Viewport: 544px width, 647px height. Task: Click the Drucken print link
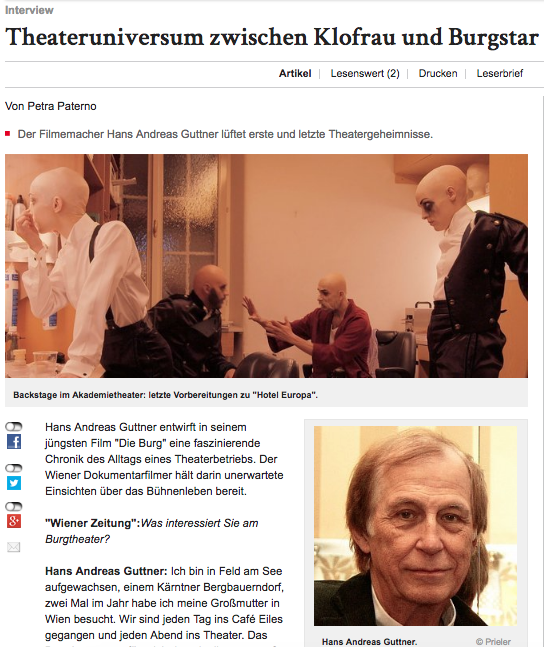[438, 73]
